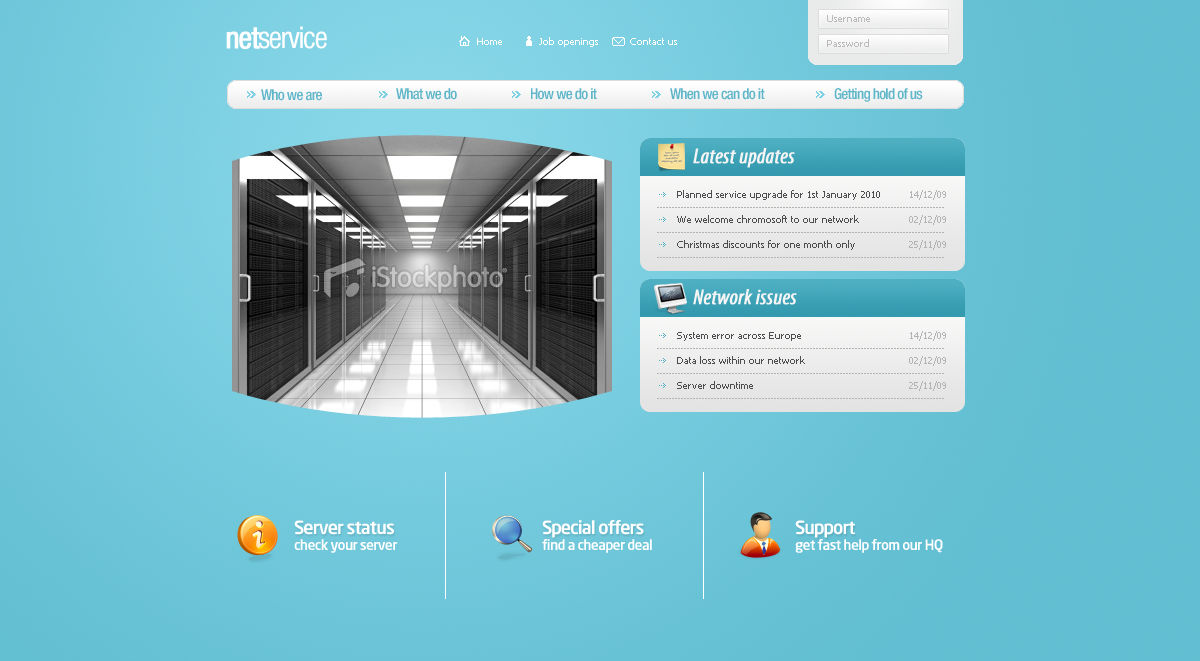The image size is (1200, 661).
Task: Open the Getting hold of us menu item
Action: click(x=878, y=94)
